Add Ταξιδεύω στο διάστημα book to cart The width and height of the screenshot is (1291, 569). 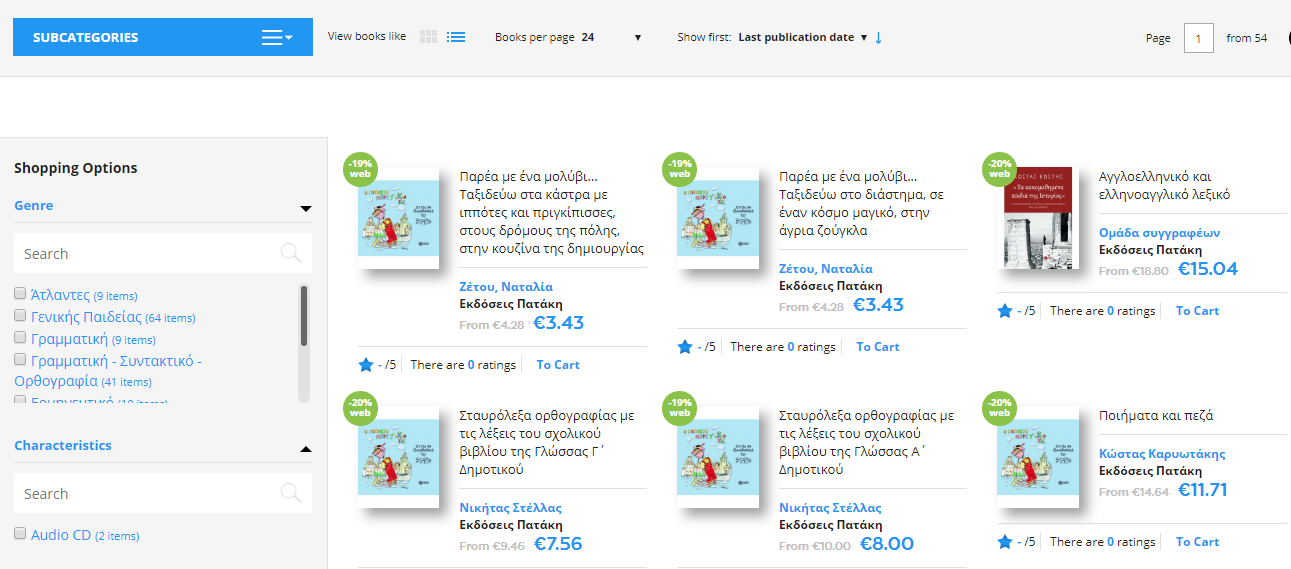click(x=878, y=347)
